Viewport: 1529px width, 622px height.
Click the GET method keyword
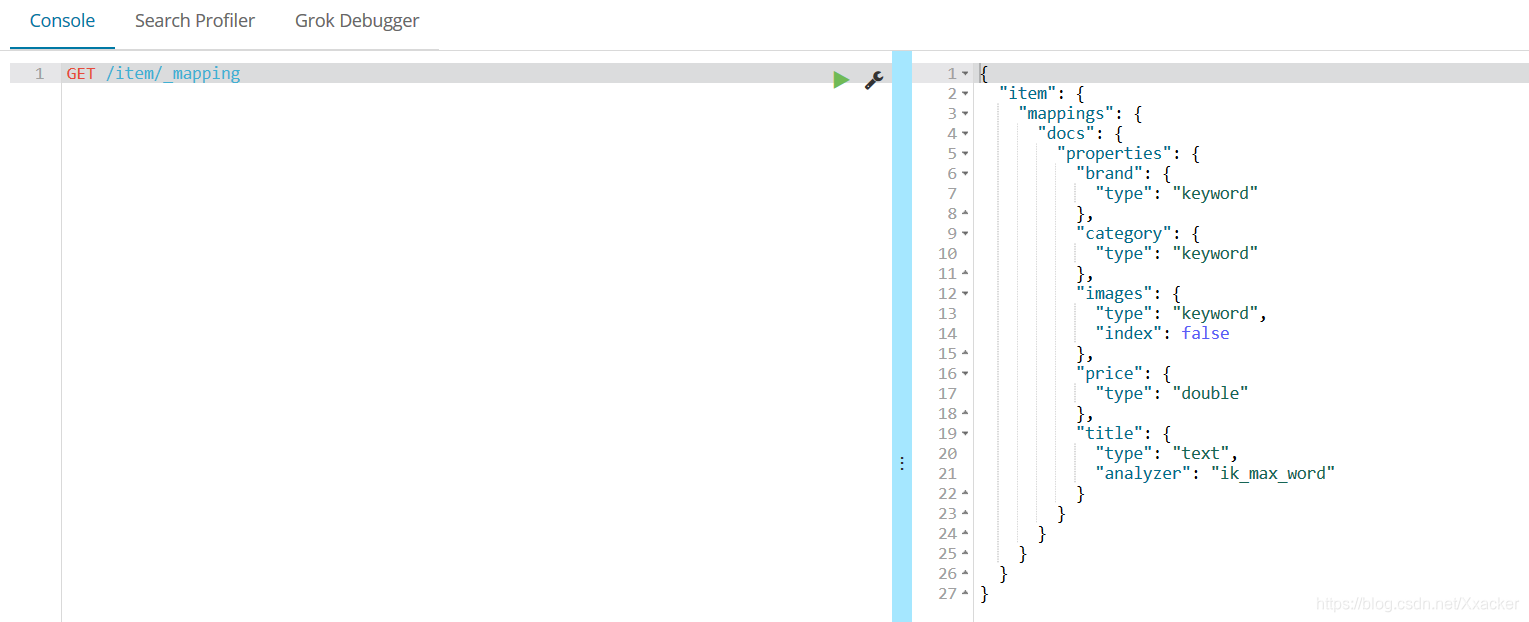[x=81, y=73]
